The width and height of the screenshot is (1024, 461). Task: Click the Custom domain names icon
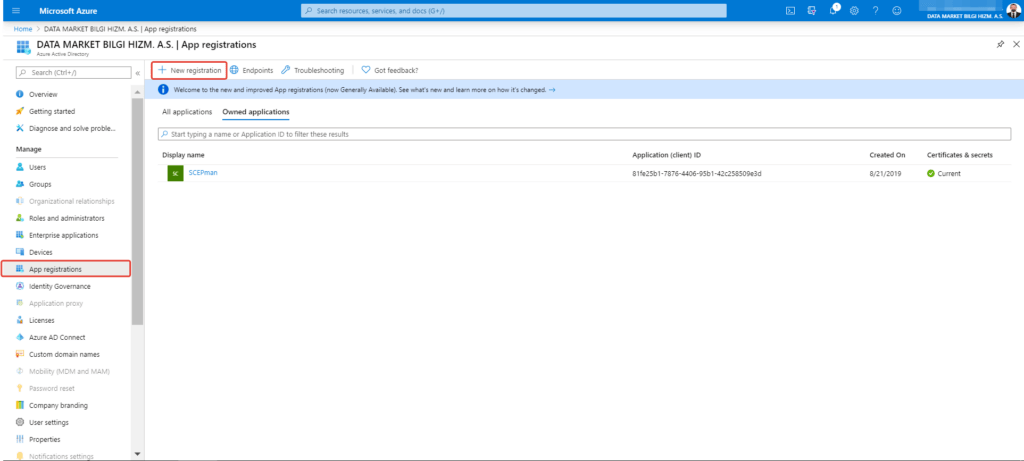click(x=20, y=354)
